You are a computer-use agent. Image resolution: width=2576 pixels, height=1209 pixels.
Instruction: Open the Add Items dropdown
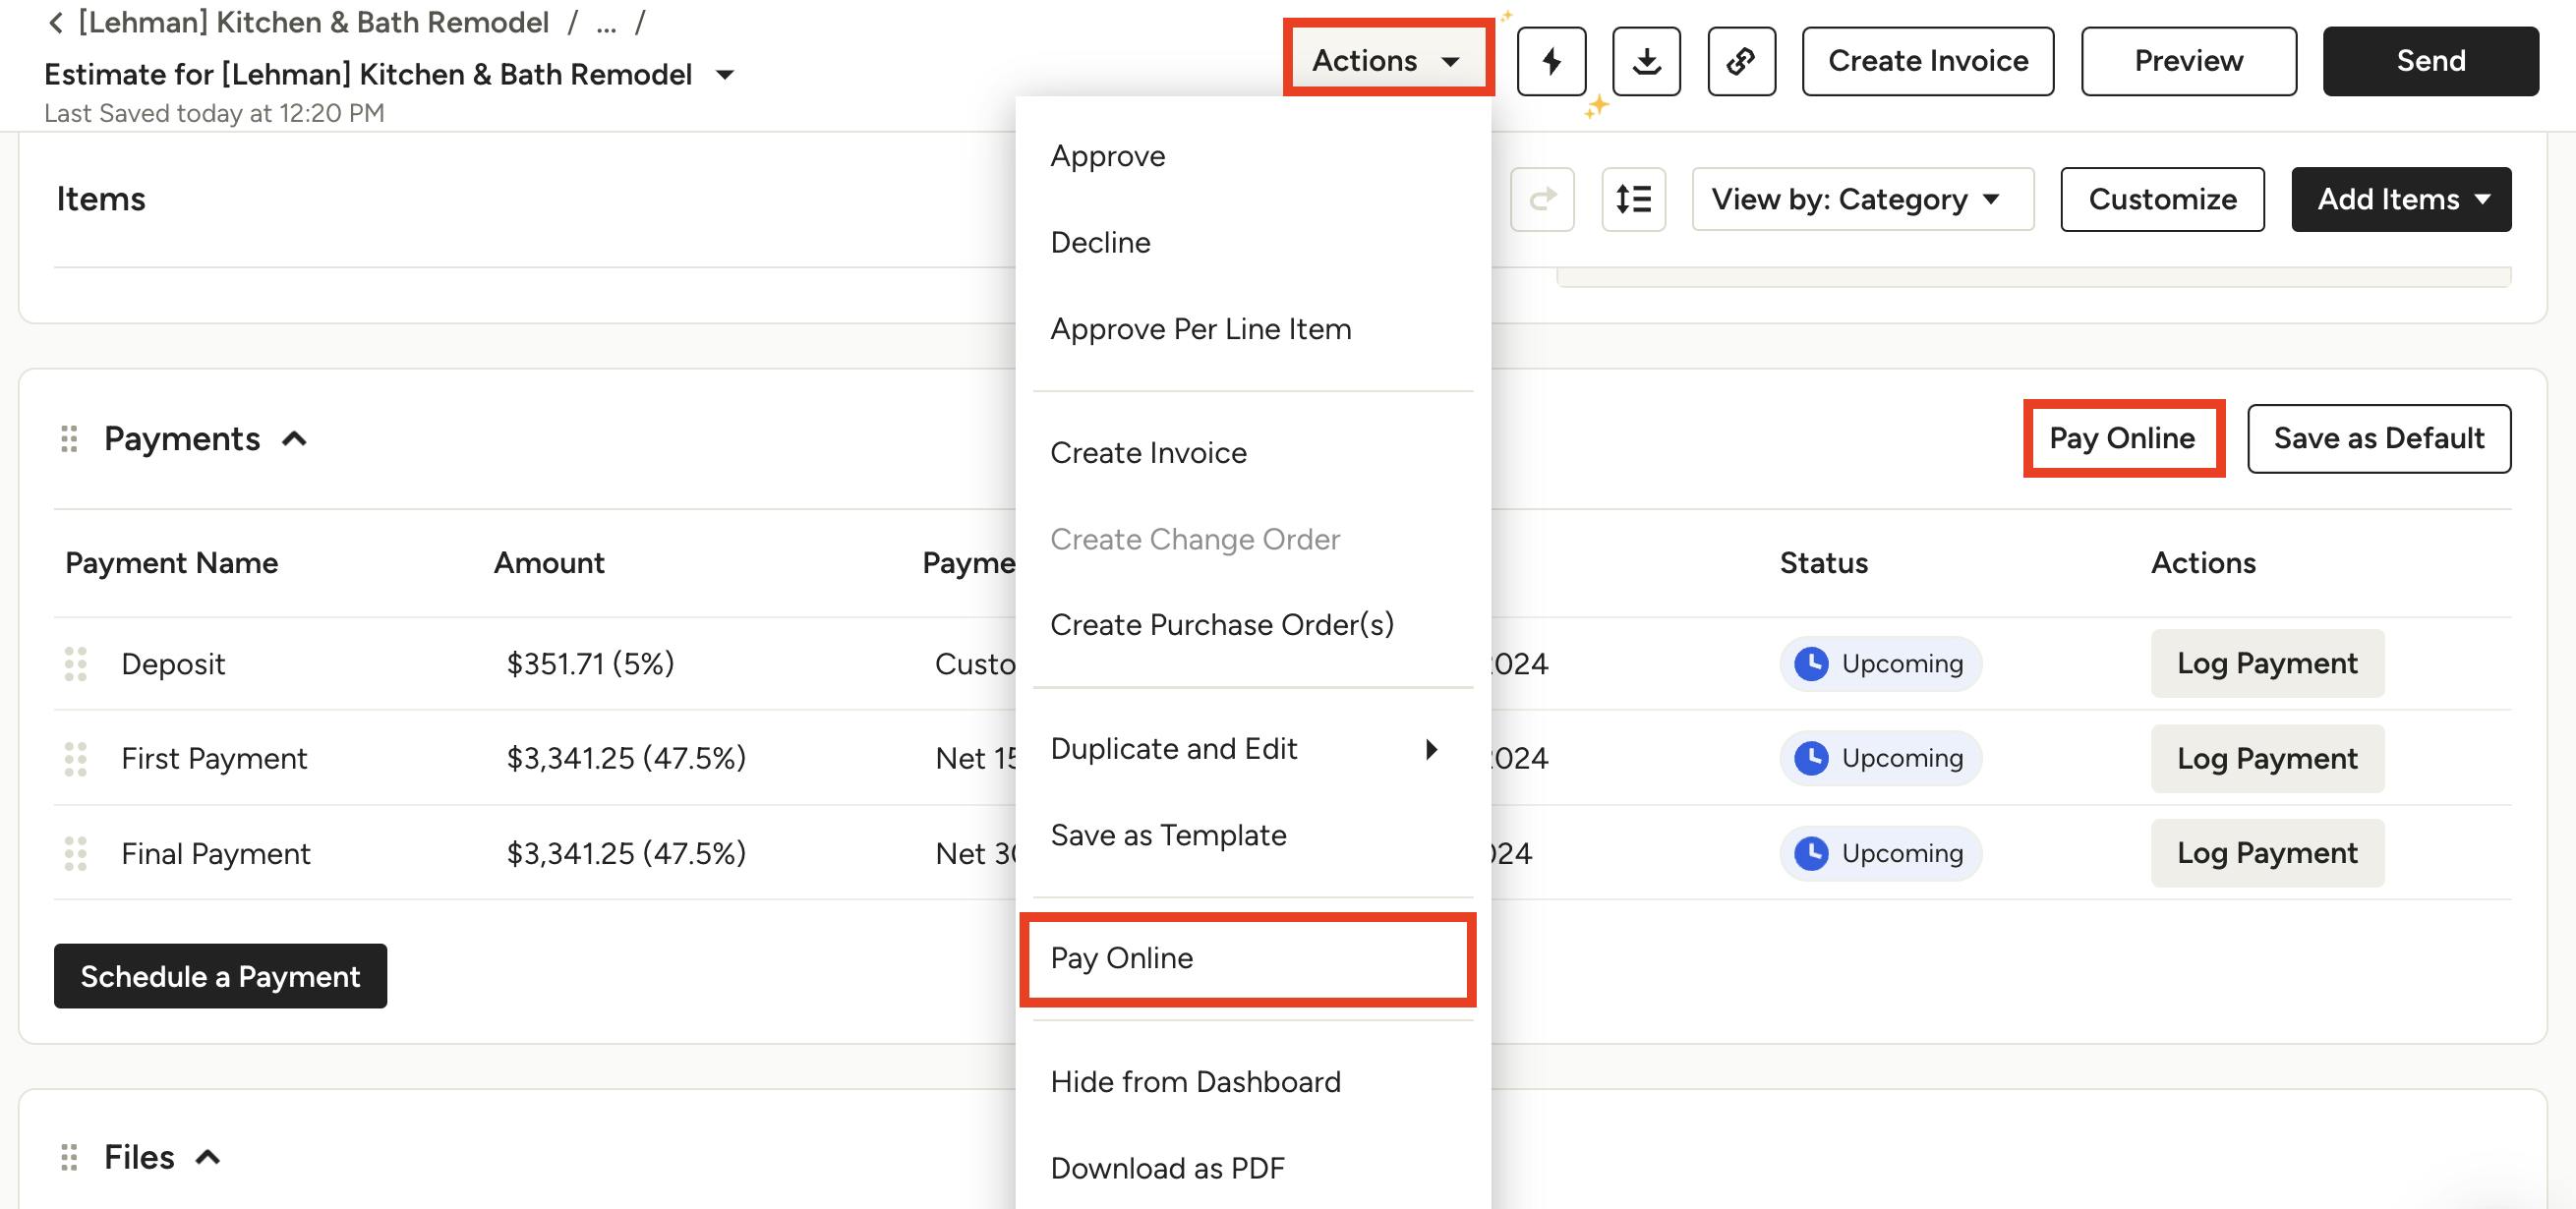point(2400,199)
